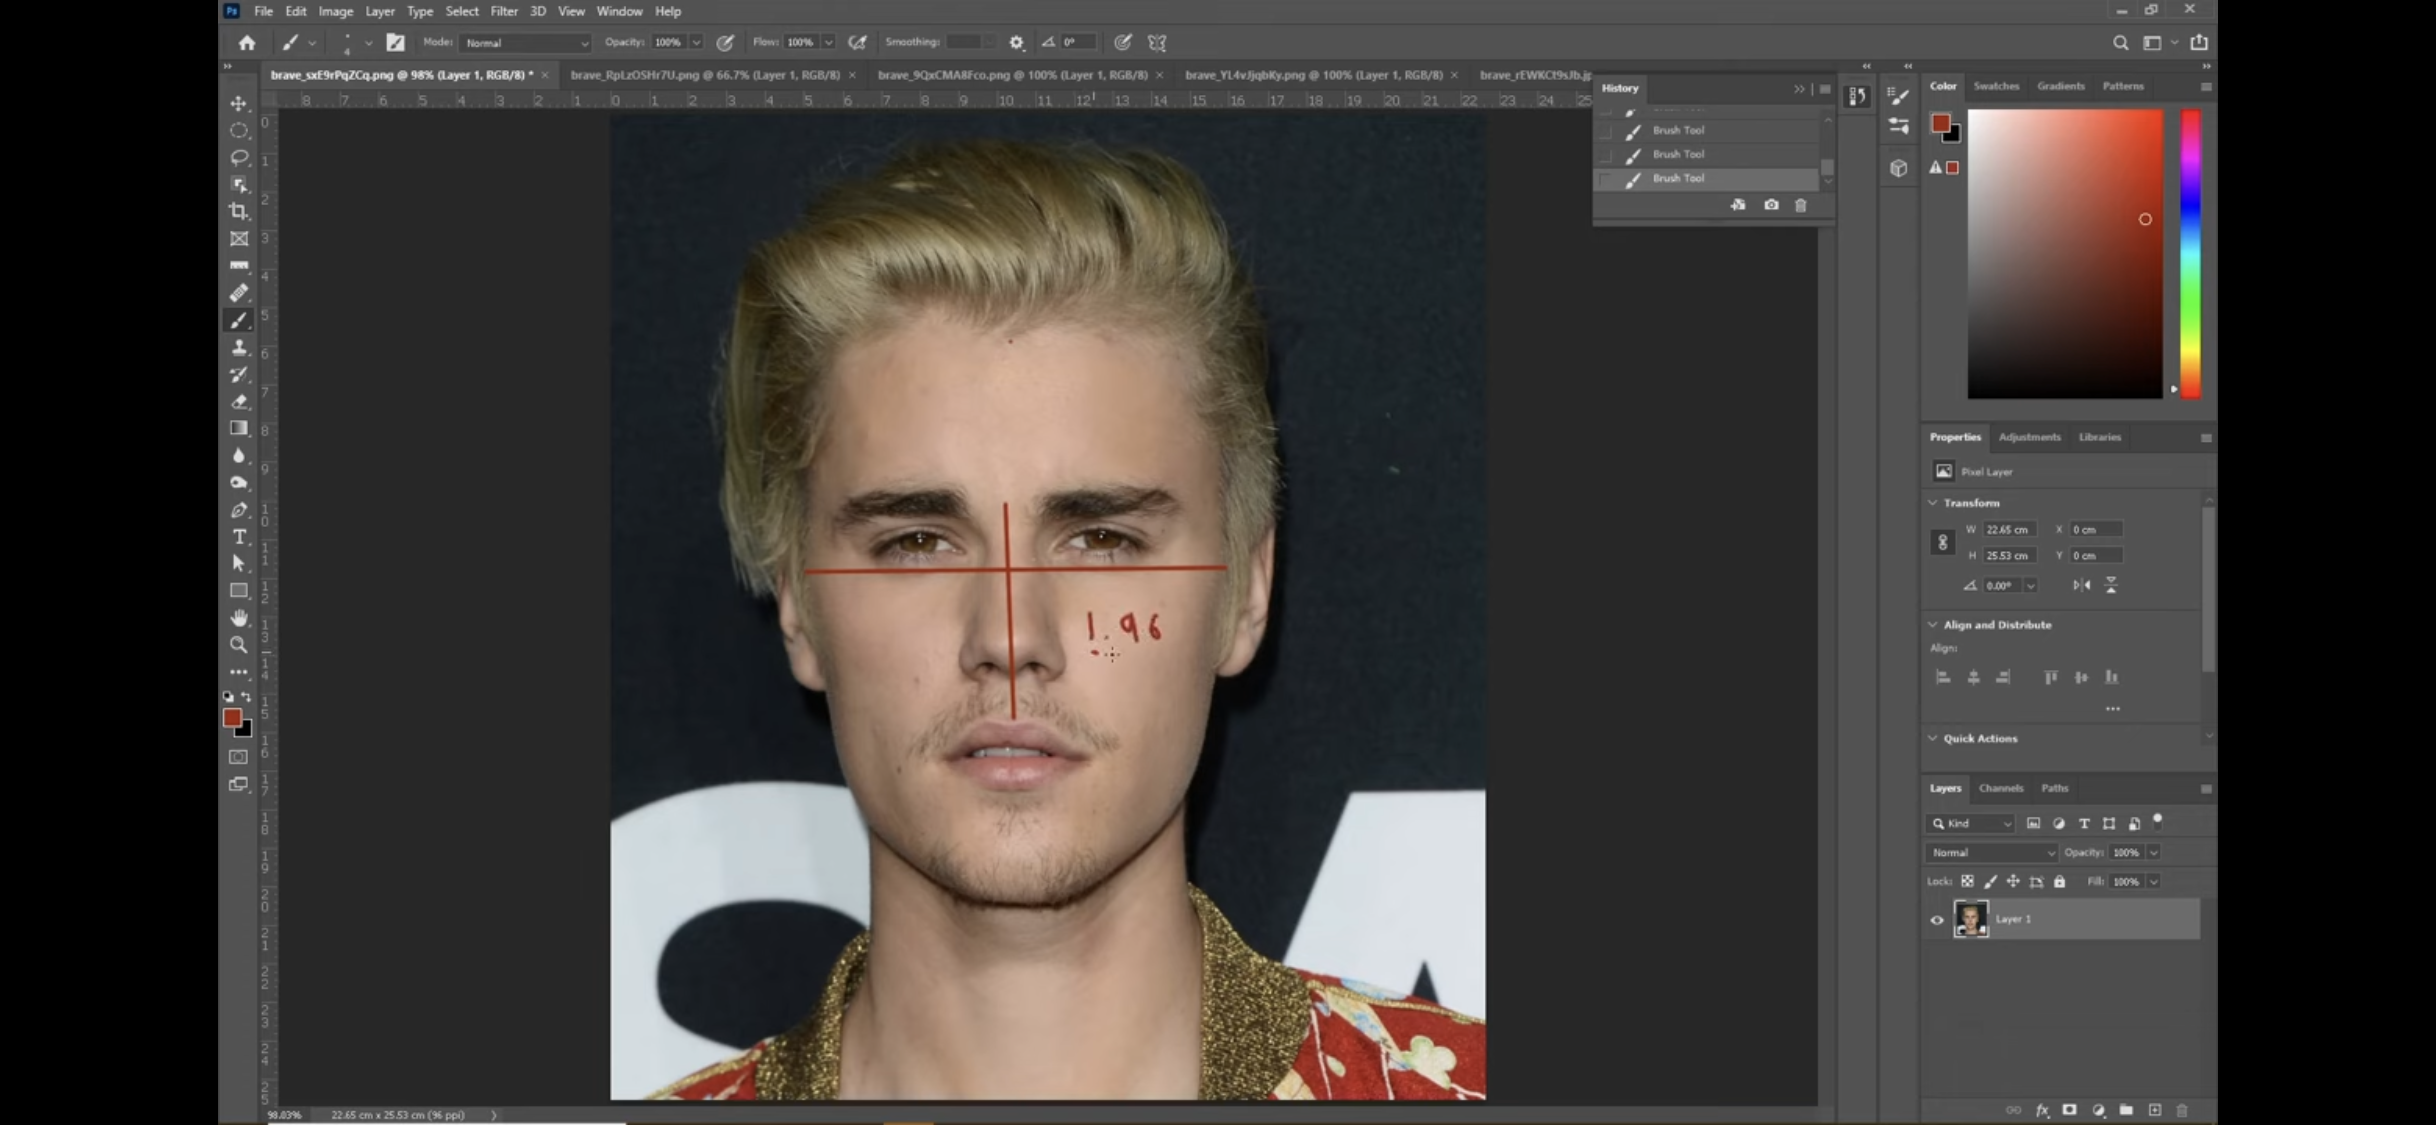Select the Path Selection tool

[239, 564]
